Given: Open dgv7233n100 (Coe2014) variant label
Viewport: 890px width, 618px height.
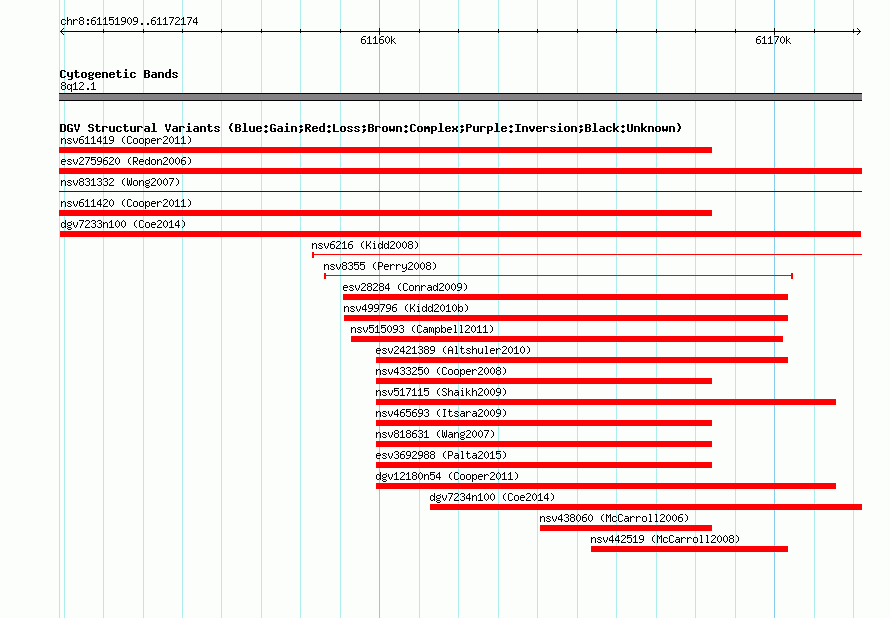Looking at the screenshot, I should tap(123, 224).
